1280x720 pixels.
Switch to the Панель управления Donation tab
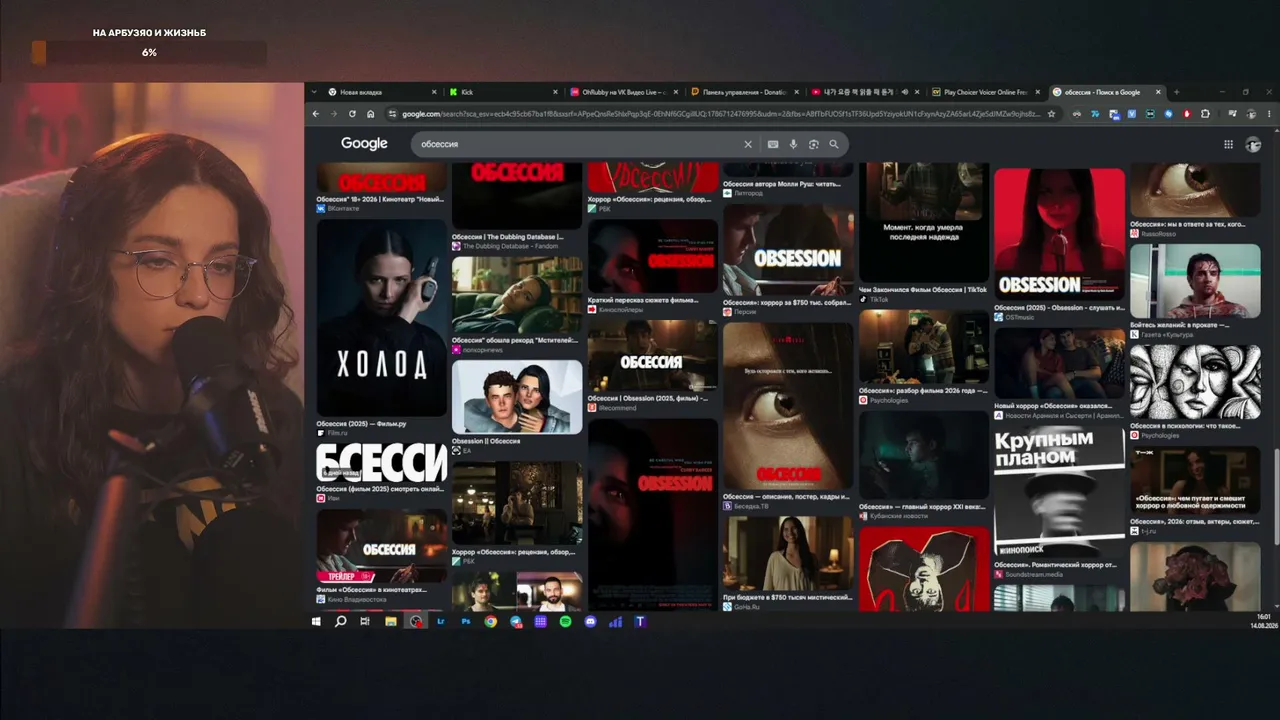tap(746, 92)
